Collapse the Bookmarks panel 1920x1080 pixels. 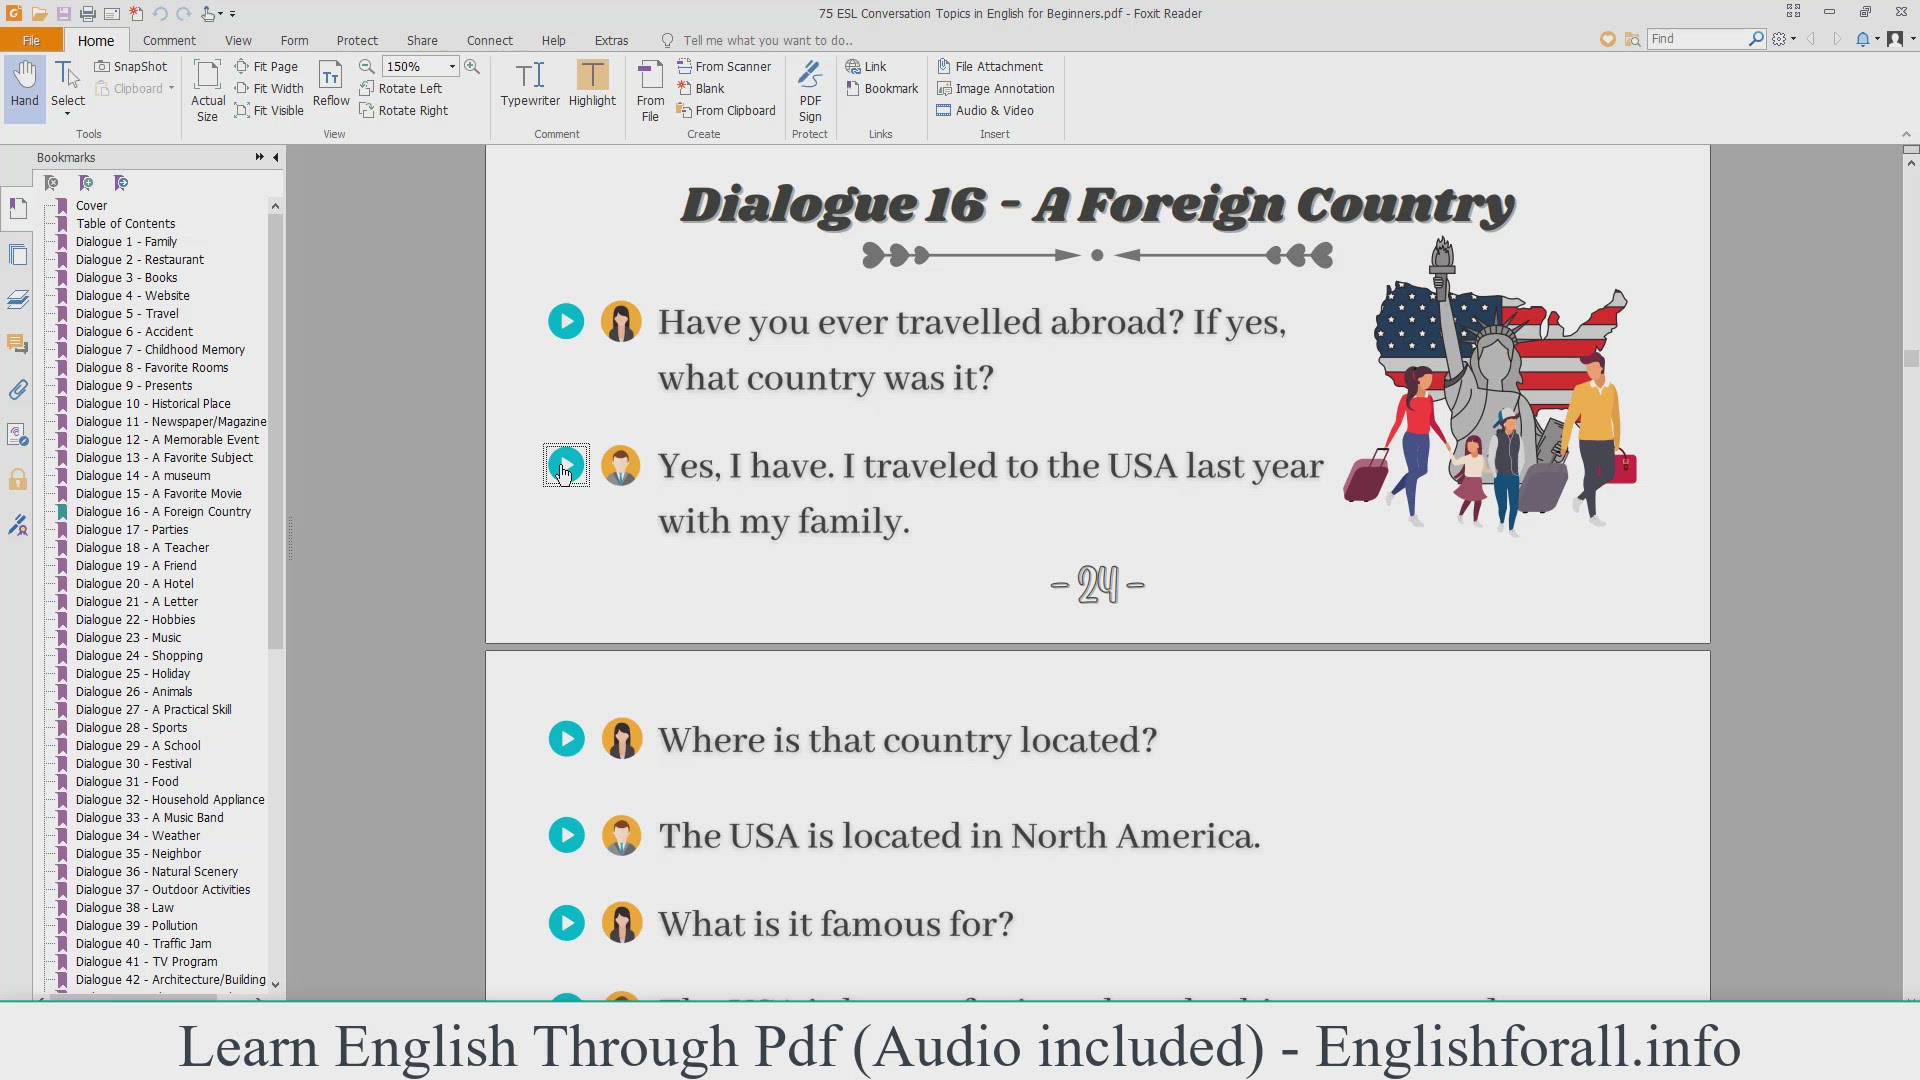tap(276, 157)
